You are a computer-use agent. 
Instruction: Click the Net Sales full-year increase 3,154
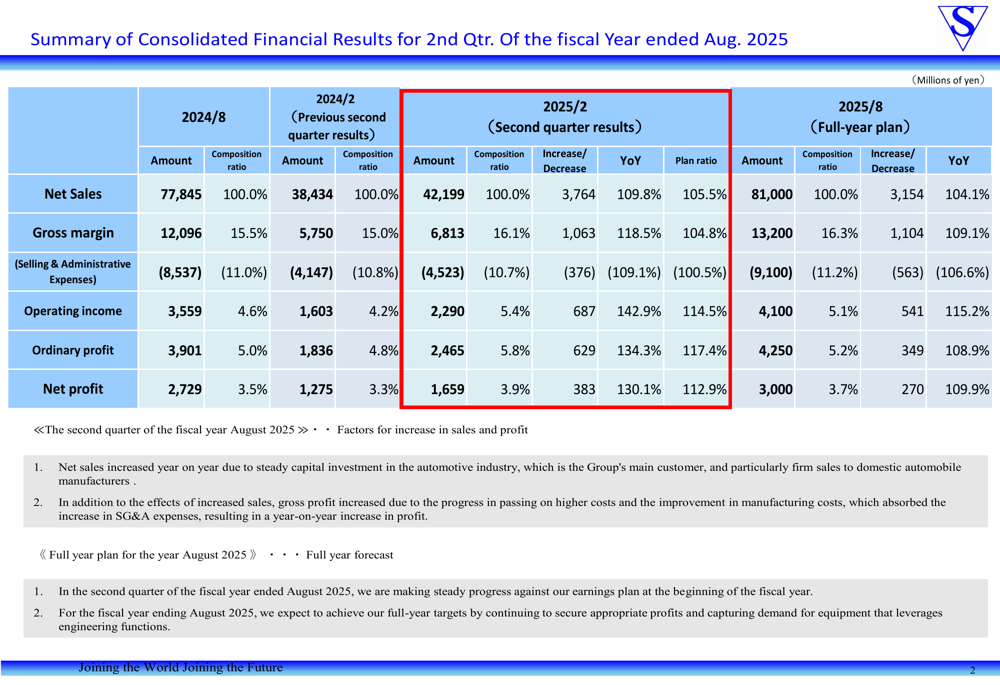pos(906,194)
